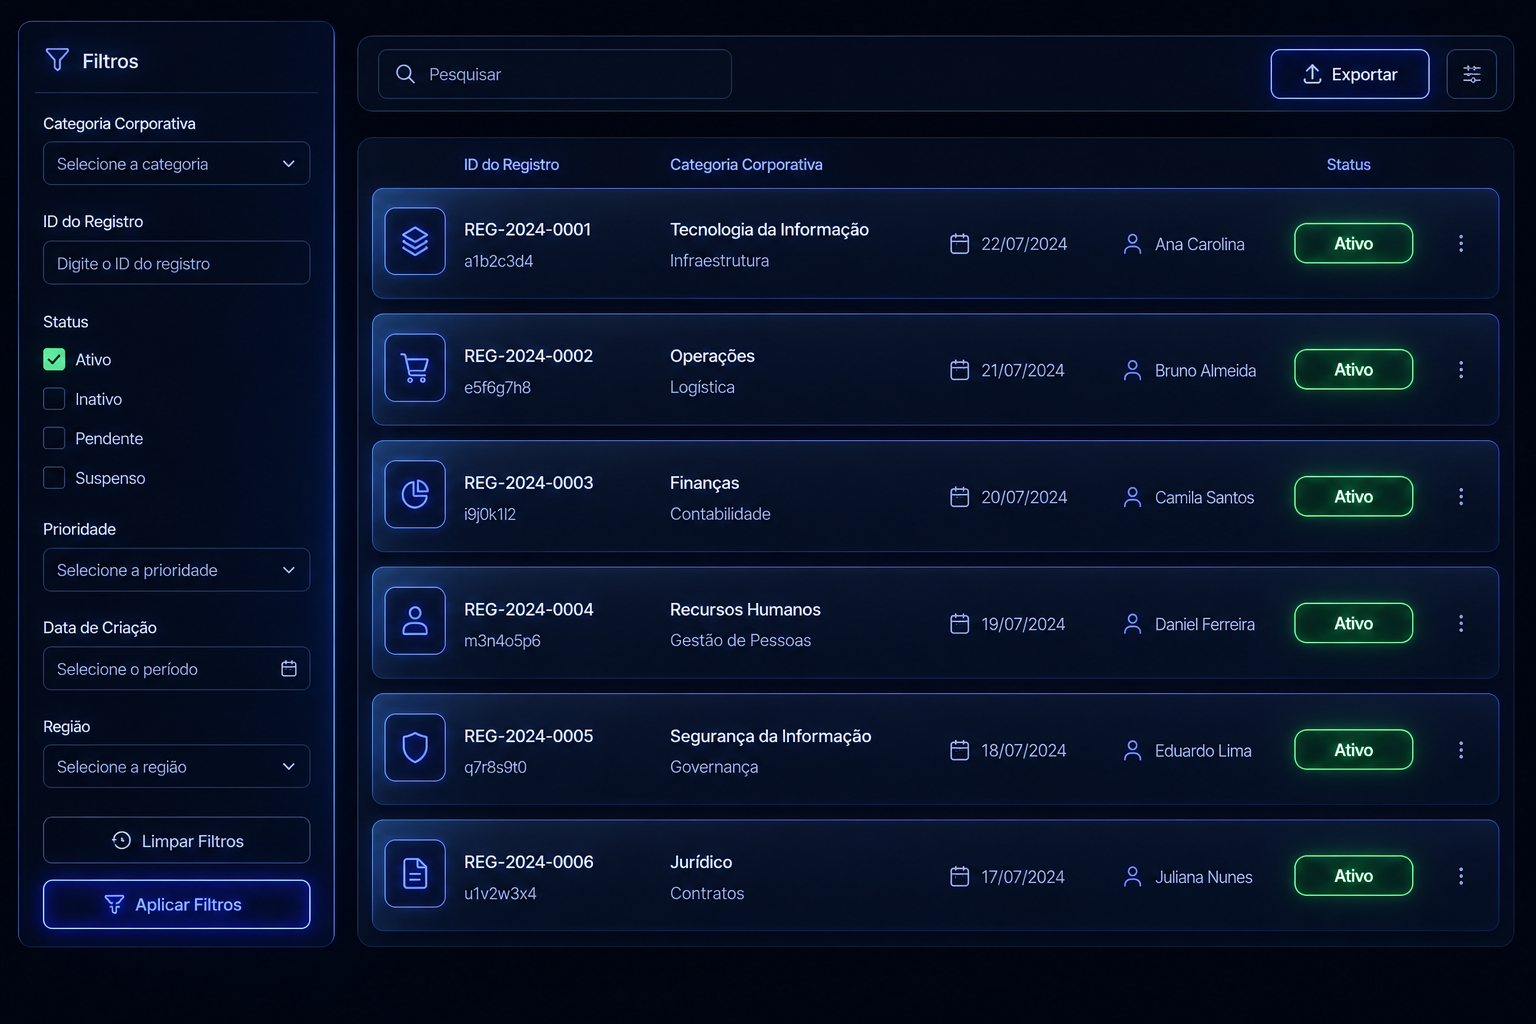Screen dimensions: 1536x1024
Task: Click subcategory text Logística
Action: 702,387
